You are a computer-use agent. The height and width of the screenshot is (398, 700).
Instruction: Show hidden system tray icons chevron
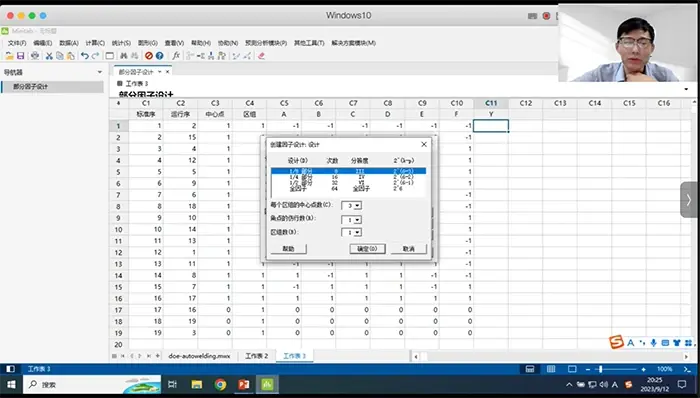[x=569, y=385]
